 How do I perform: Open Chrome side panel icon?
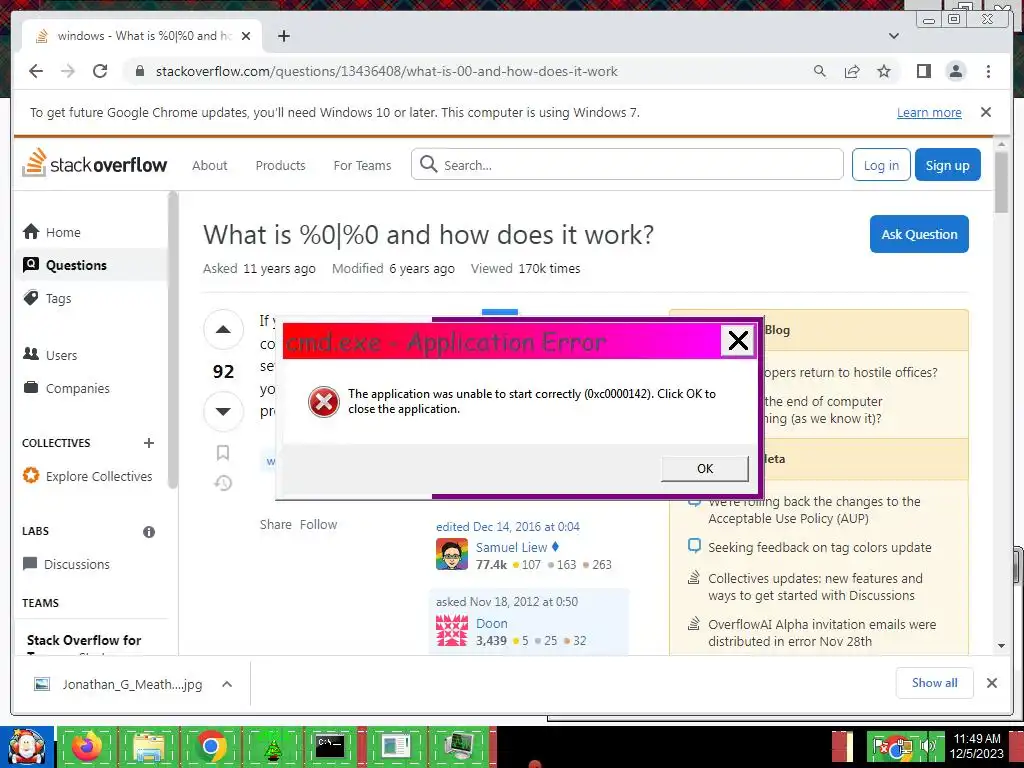click(x=923, y=71)
